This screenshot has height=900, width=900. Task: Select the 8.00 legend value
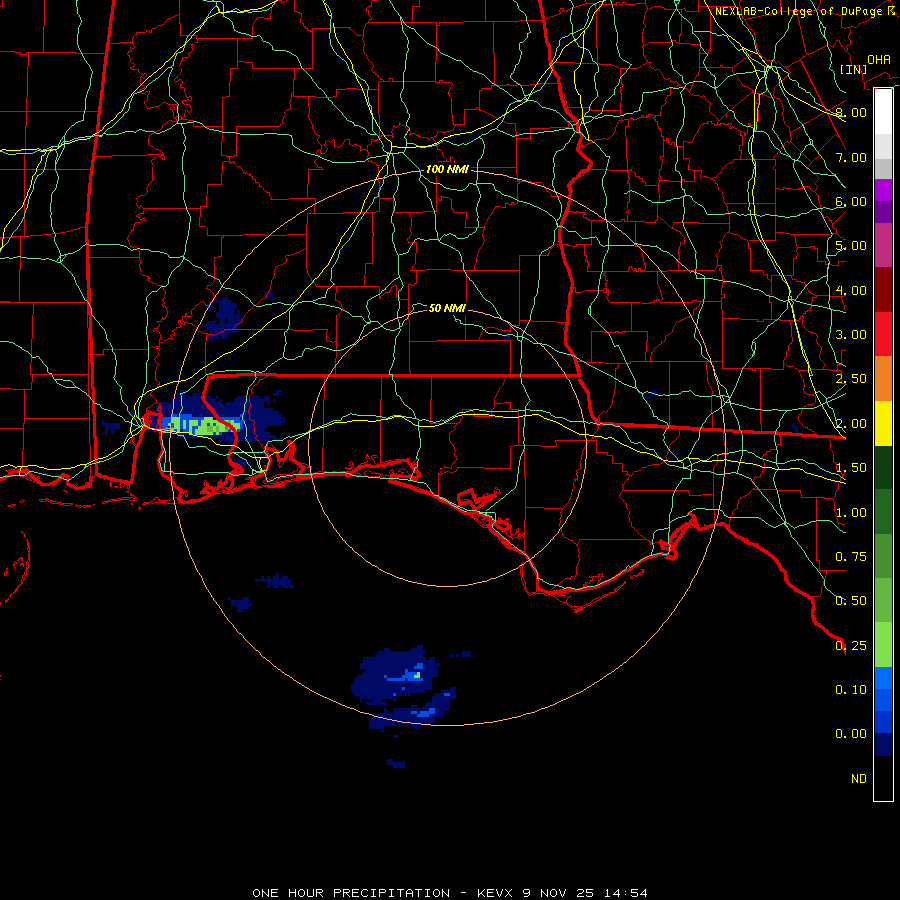[x=851, y=112]
